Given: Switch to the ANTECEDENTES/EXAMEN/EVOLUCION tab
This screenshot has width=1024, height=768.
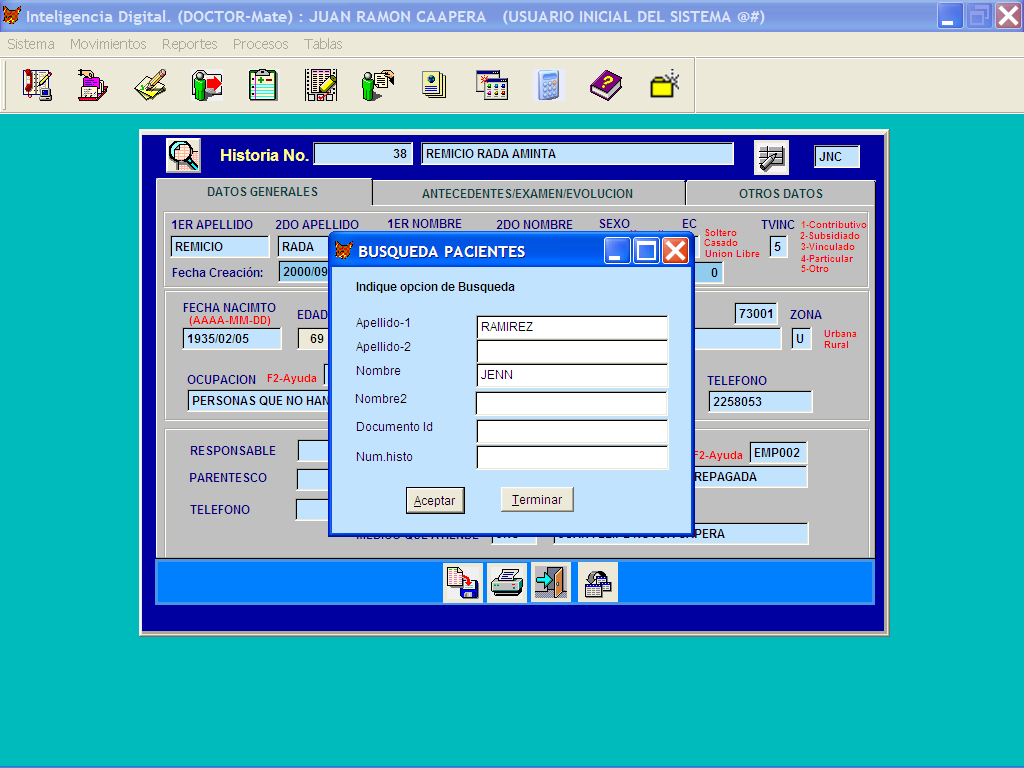Looking at the screenshot, I should pyautogui.click(x=528, y=194).
